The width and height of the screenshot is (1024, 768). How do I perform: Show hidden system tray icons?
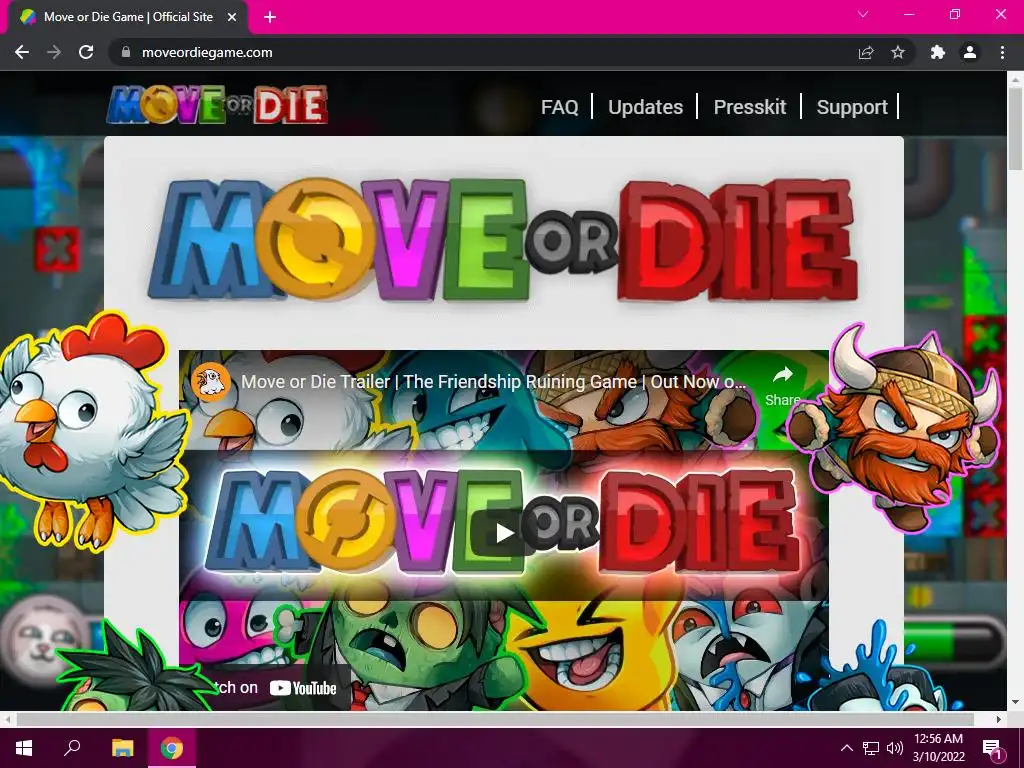846,748
